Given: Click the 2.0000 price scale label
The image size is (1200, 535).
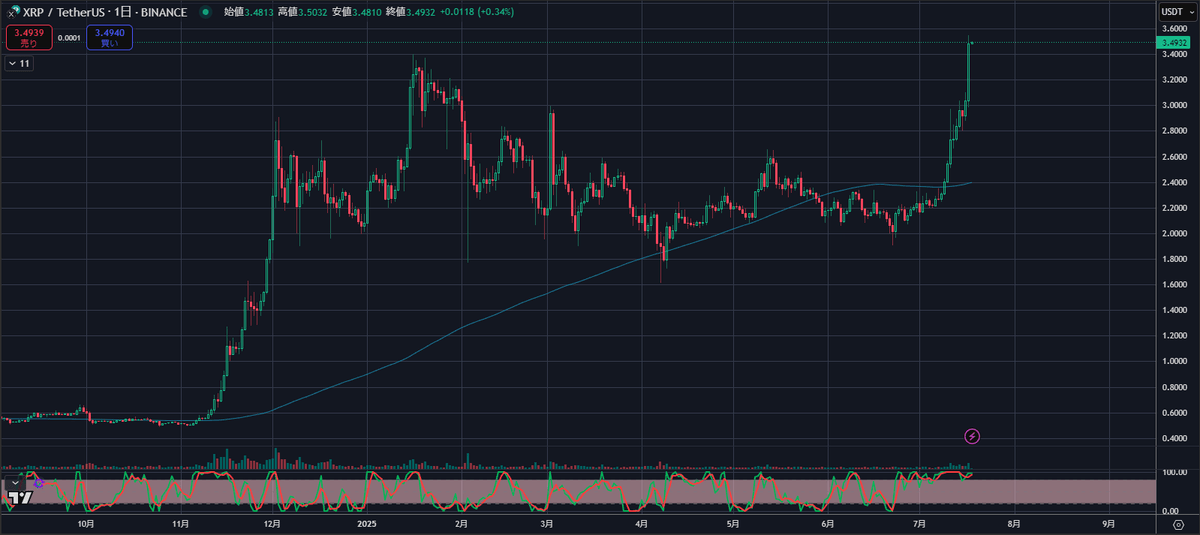Looking at the screenshot, I should click(1174, 234).
